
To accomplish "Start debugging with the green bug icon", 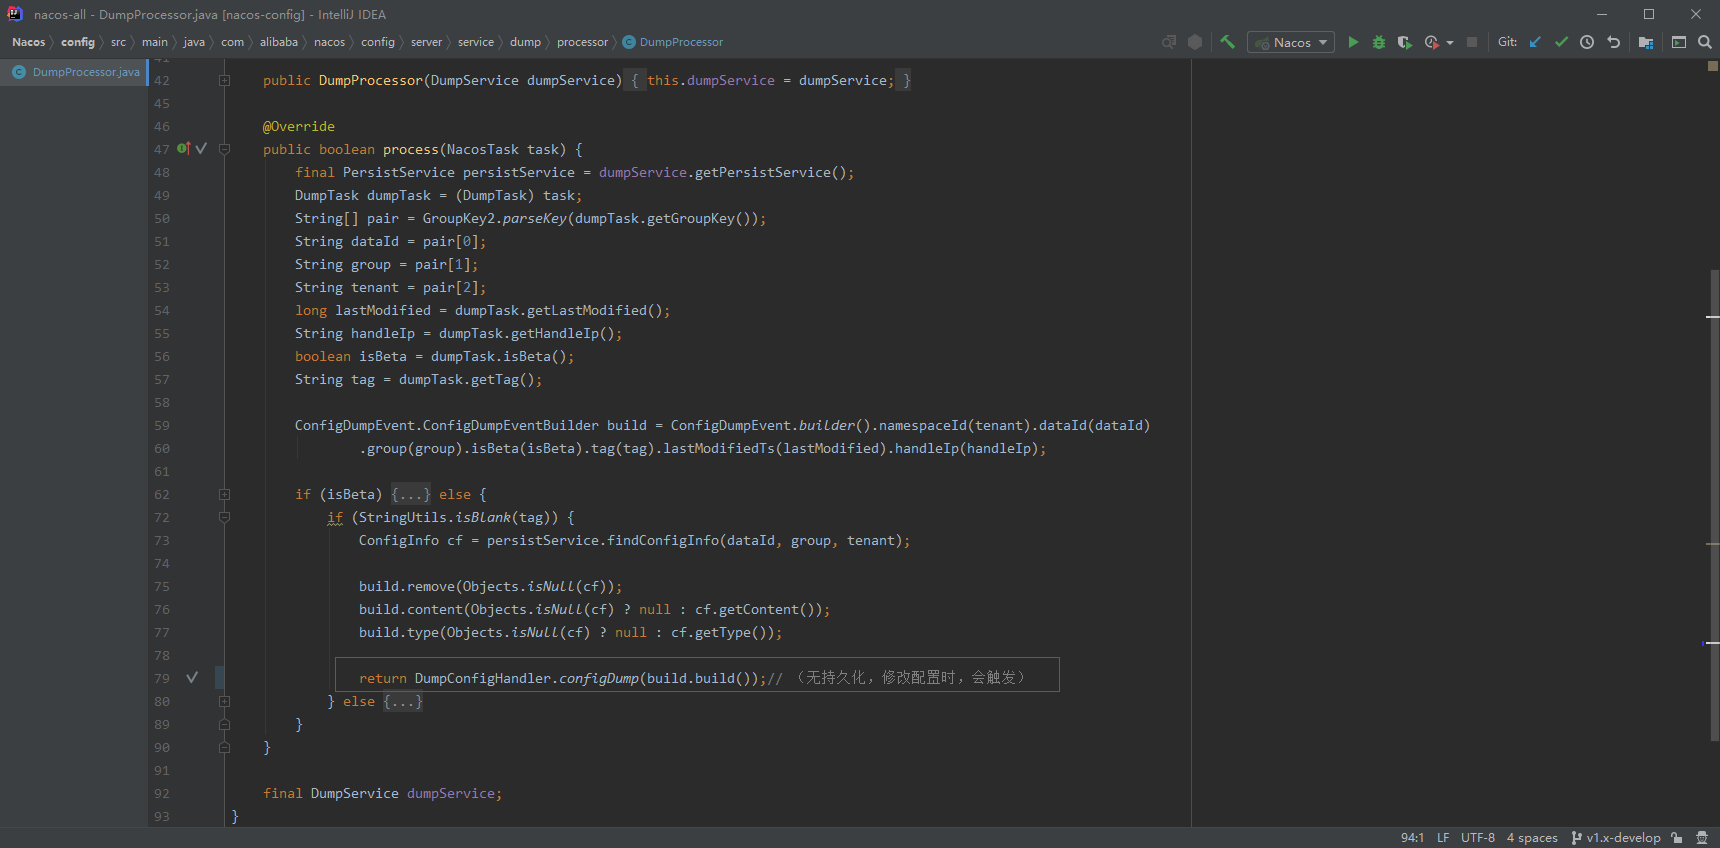I will click(x=1379, y=42).
